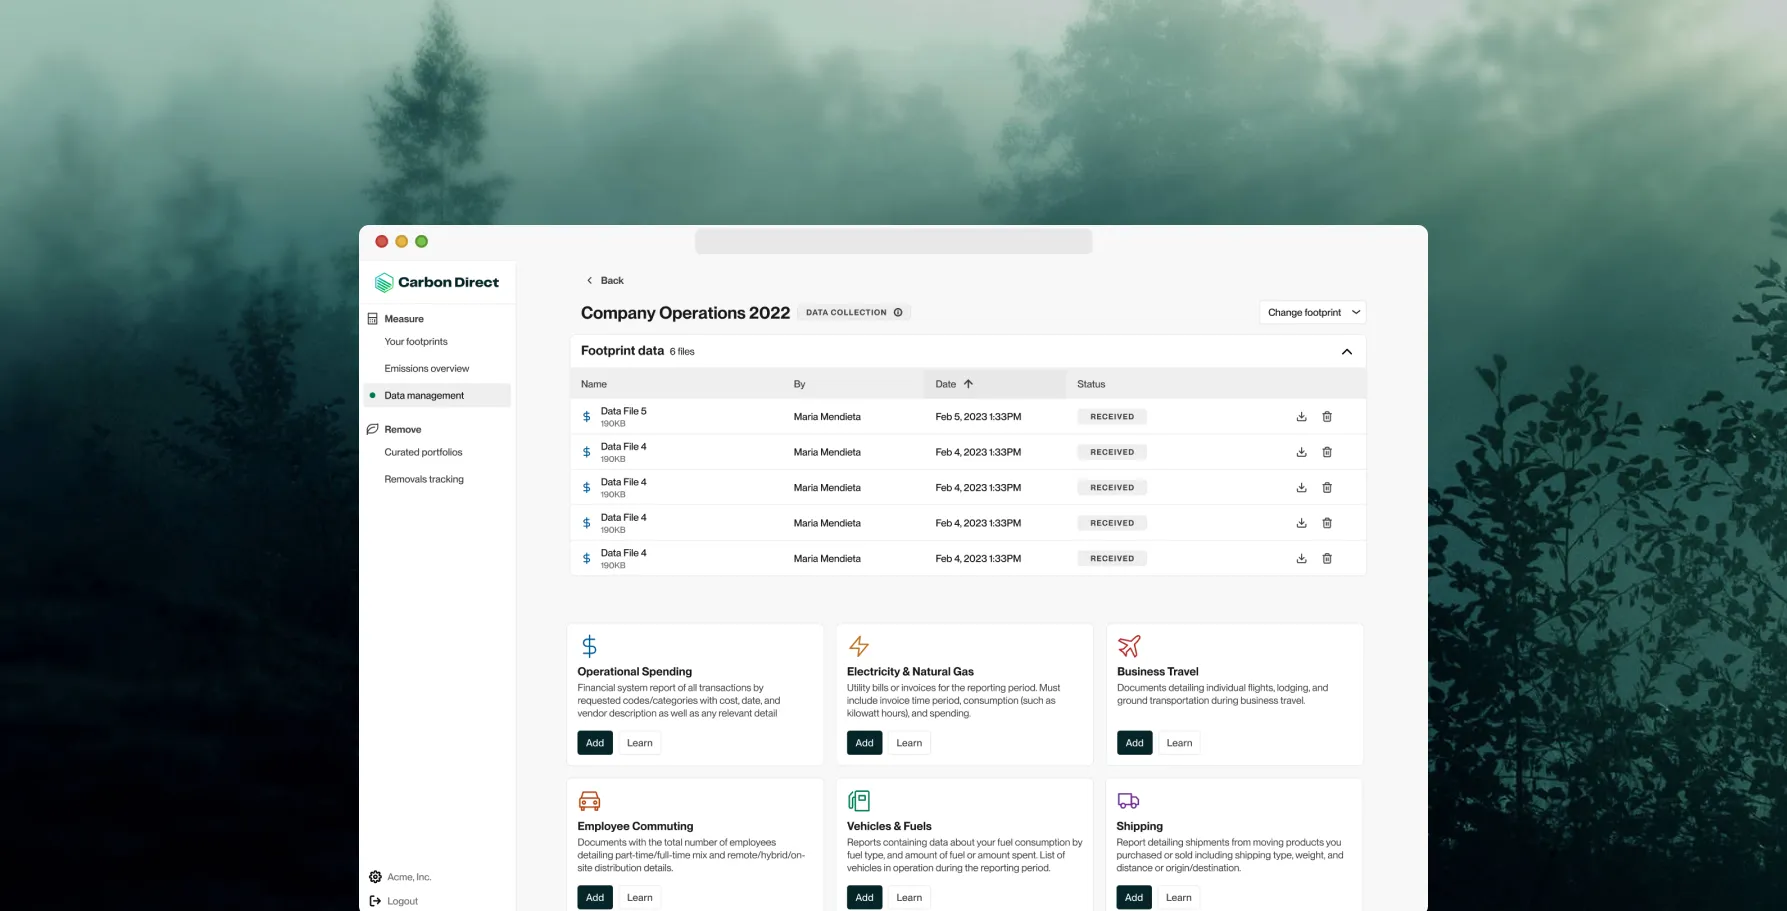Click the yellow minimize window dot
The image size is (1787, 911).
click(x=402, y=241)
